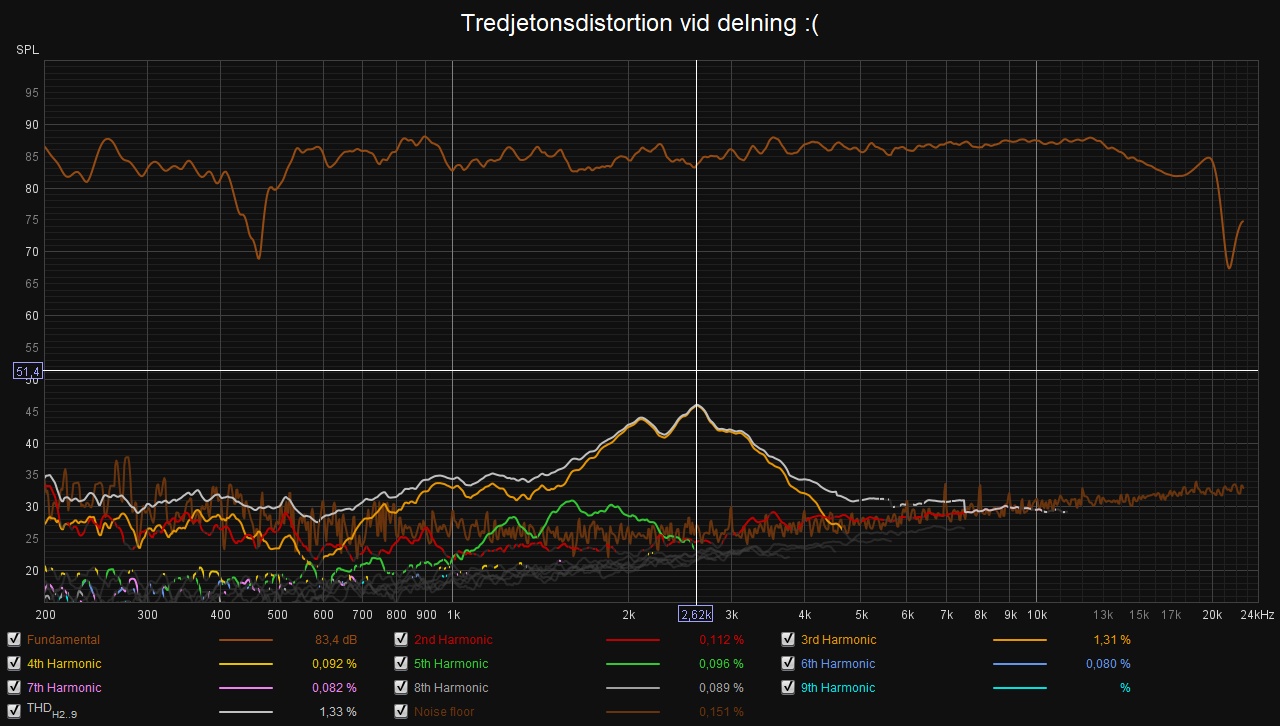Toggle the Fundamental trace checkbox

[14, 640]
